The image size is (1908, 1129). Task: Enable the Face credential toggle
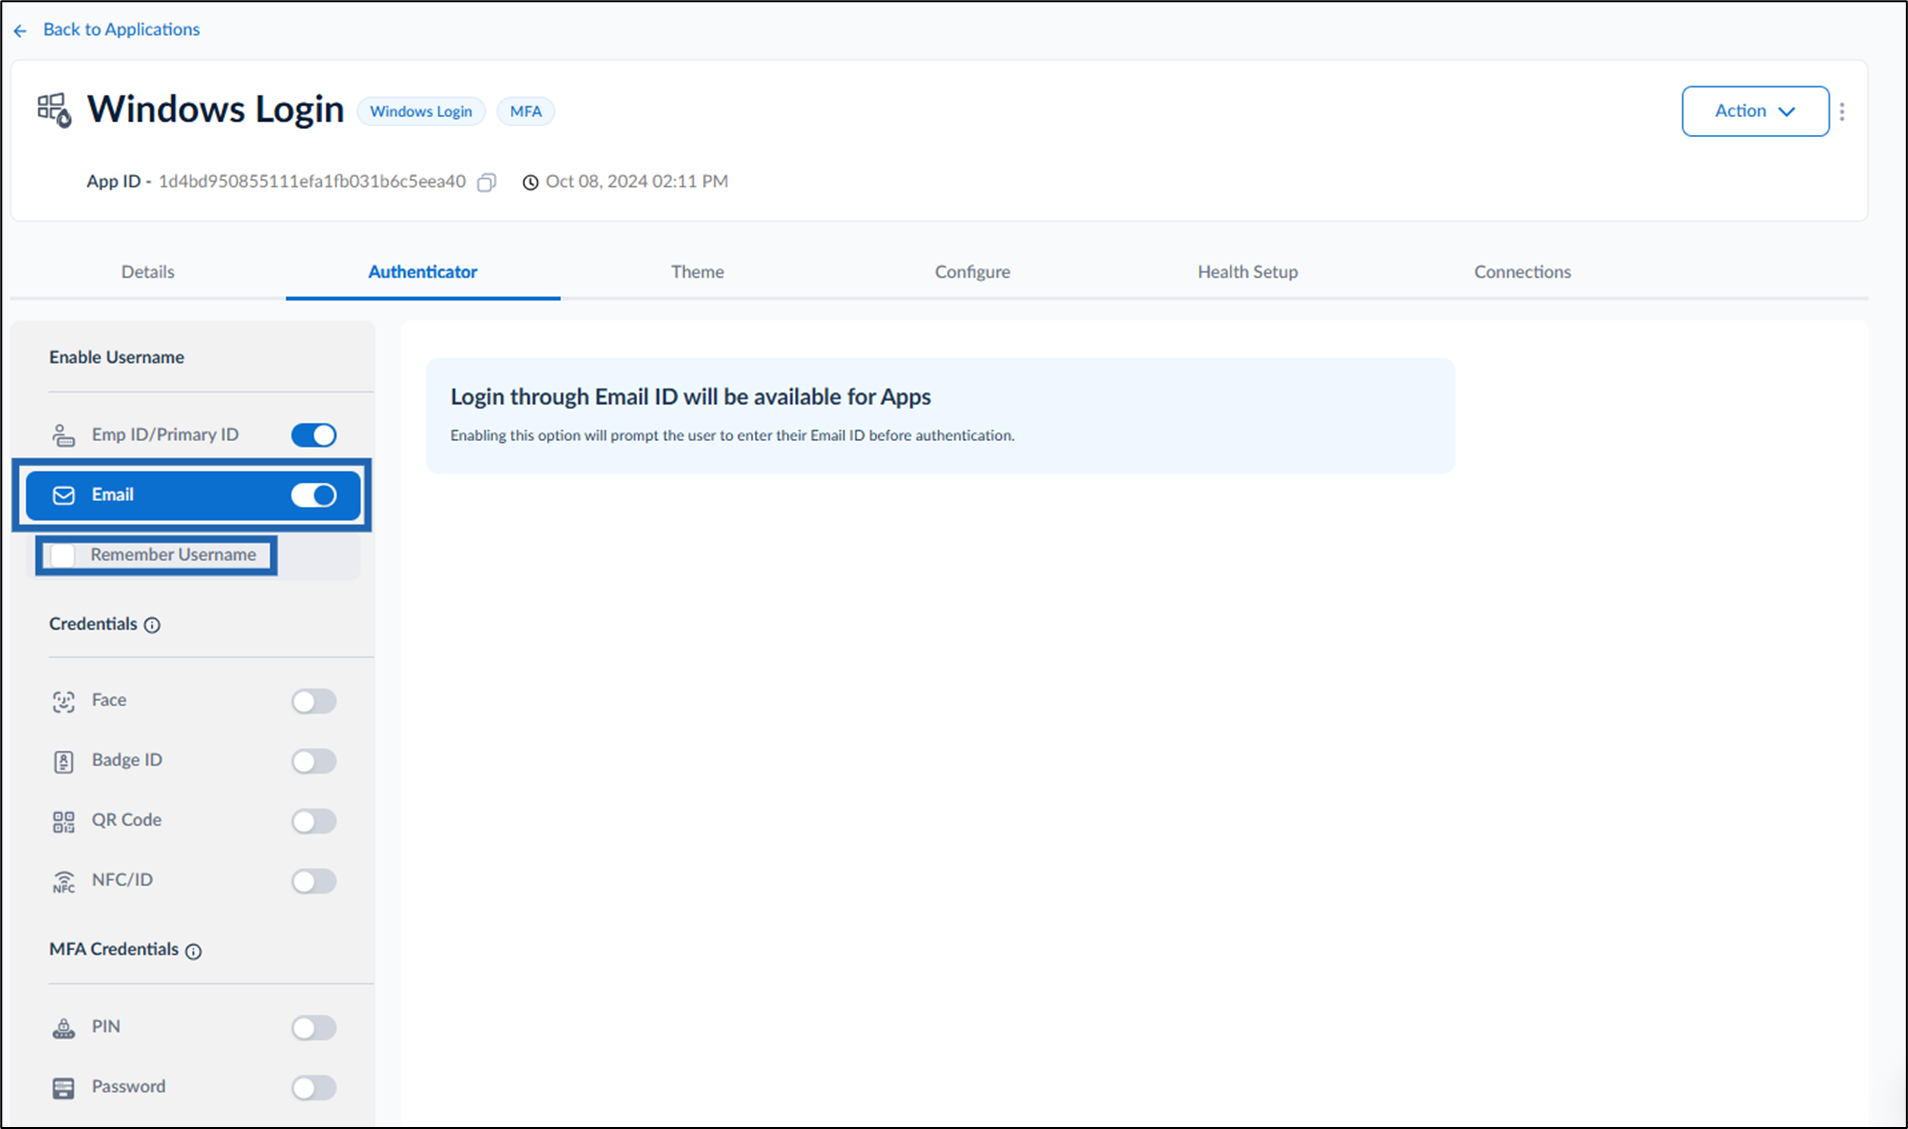click(314, 701)
